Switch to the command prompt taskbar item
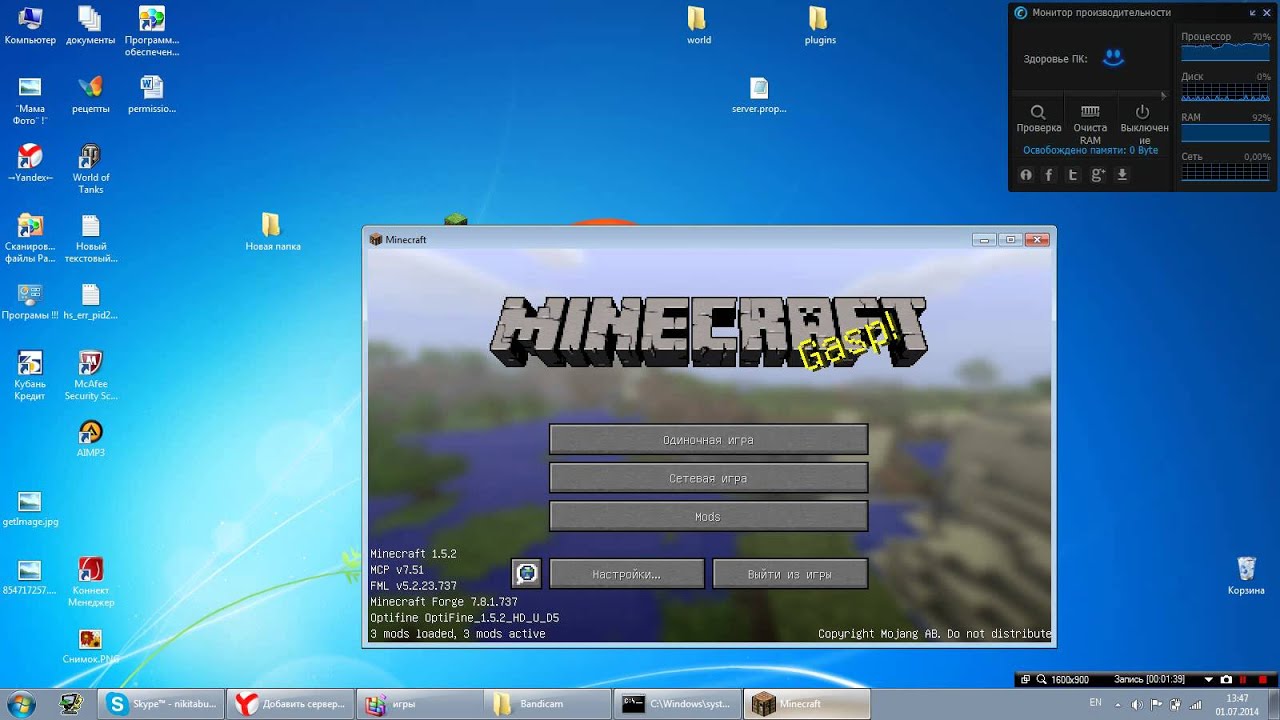The width and height of the screenshot is (1280, 720). 677,704
